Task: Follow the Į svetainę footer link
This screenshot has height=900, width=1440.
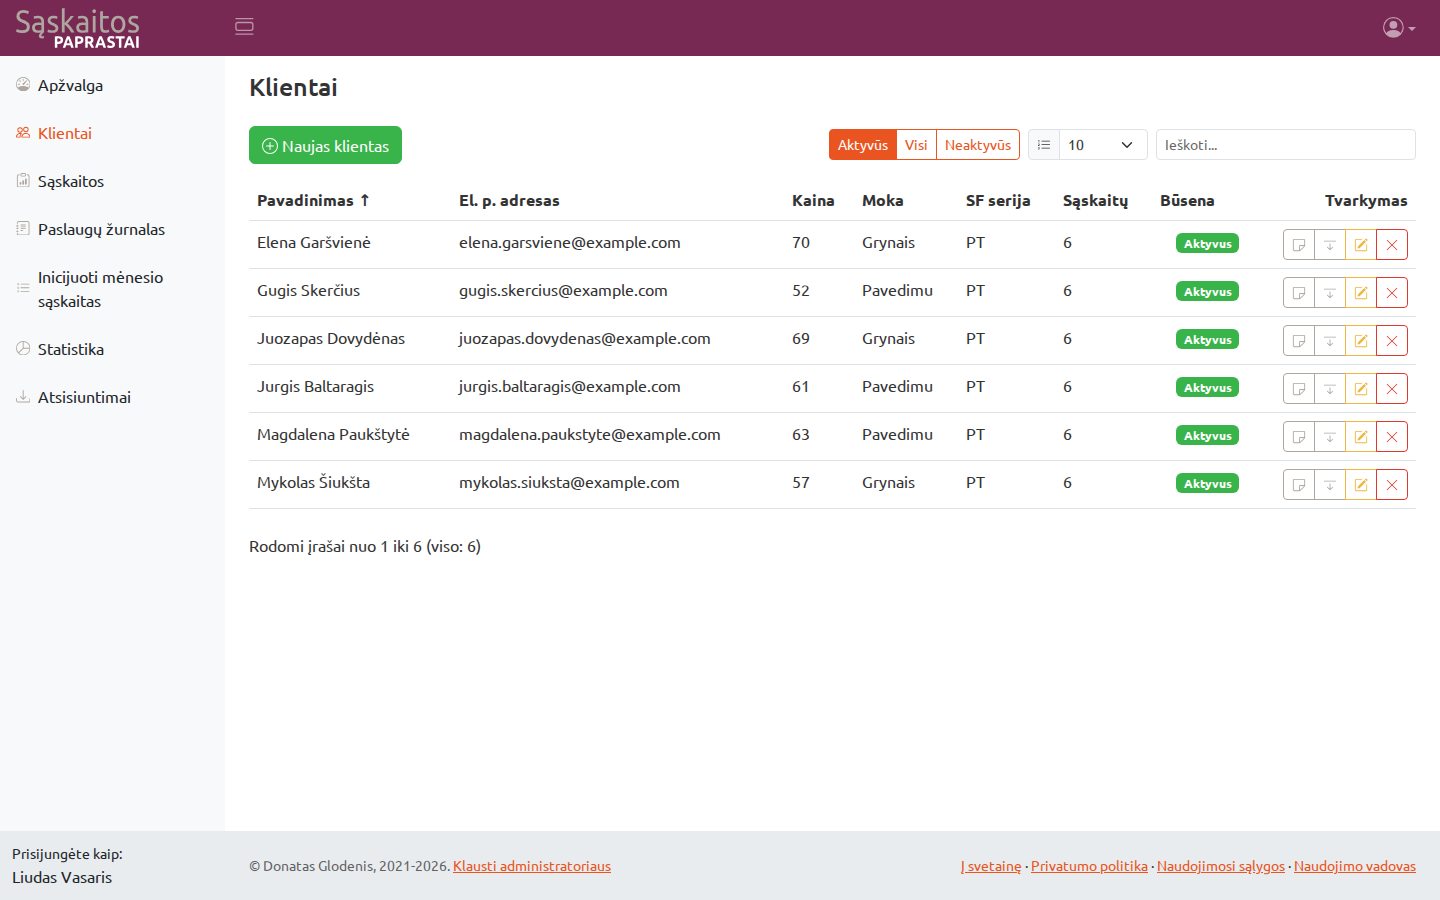Action: tap(991, 867)
